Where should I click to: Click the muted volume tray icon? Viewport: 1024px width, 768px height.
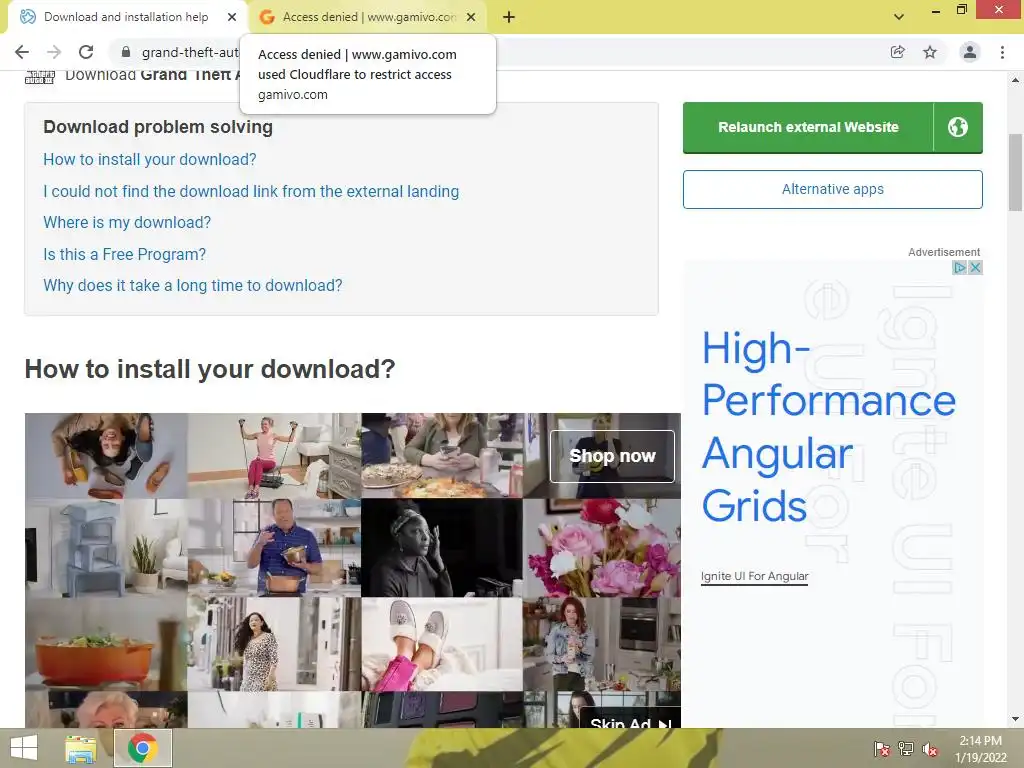click(x=930, y=749)
